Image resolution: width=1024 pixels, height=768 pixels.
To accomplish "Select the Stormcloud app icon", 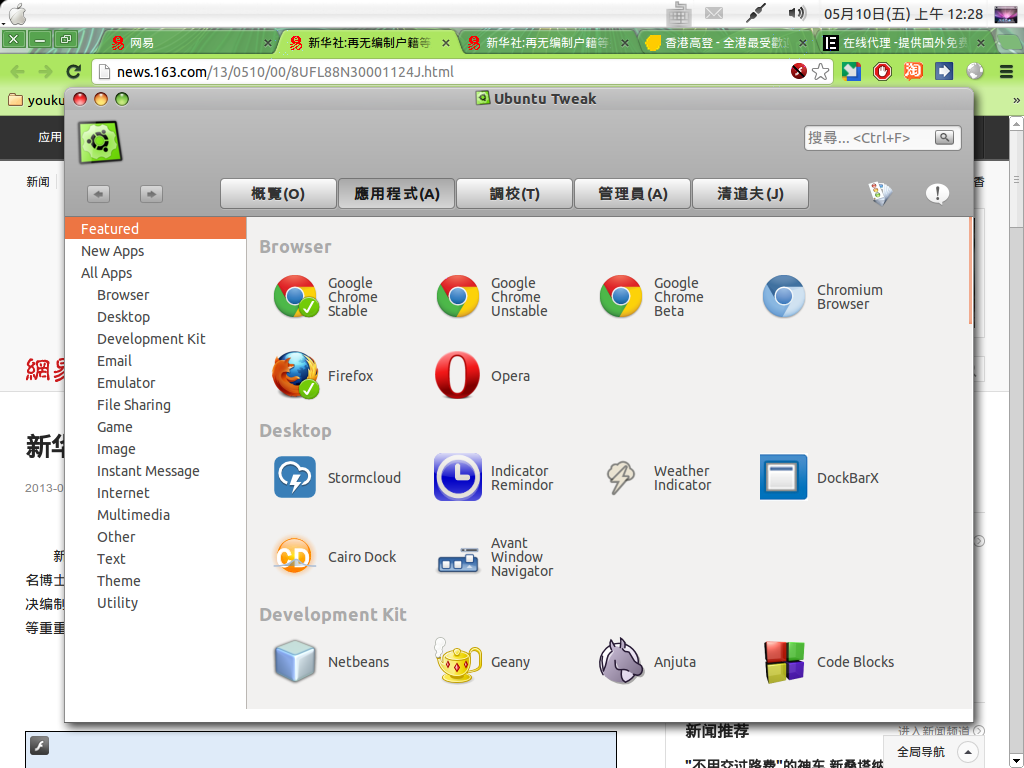I will click(x=295, y=477).
